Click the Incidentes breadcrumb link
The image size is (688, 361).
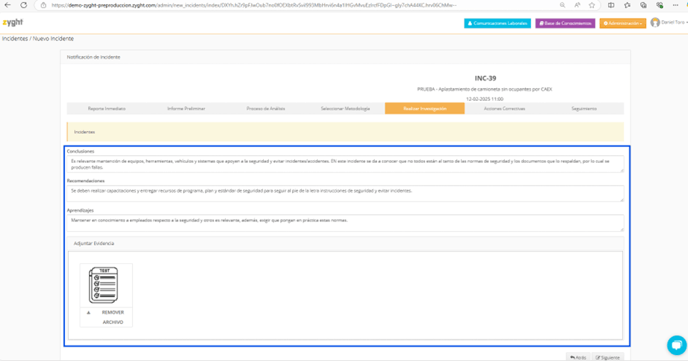coord(15,39)
